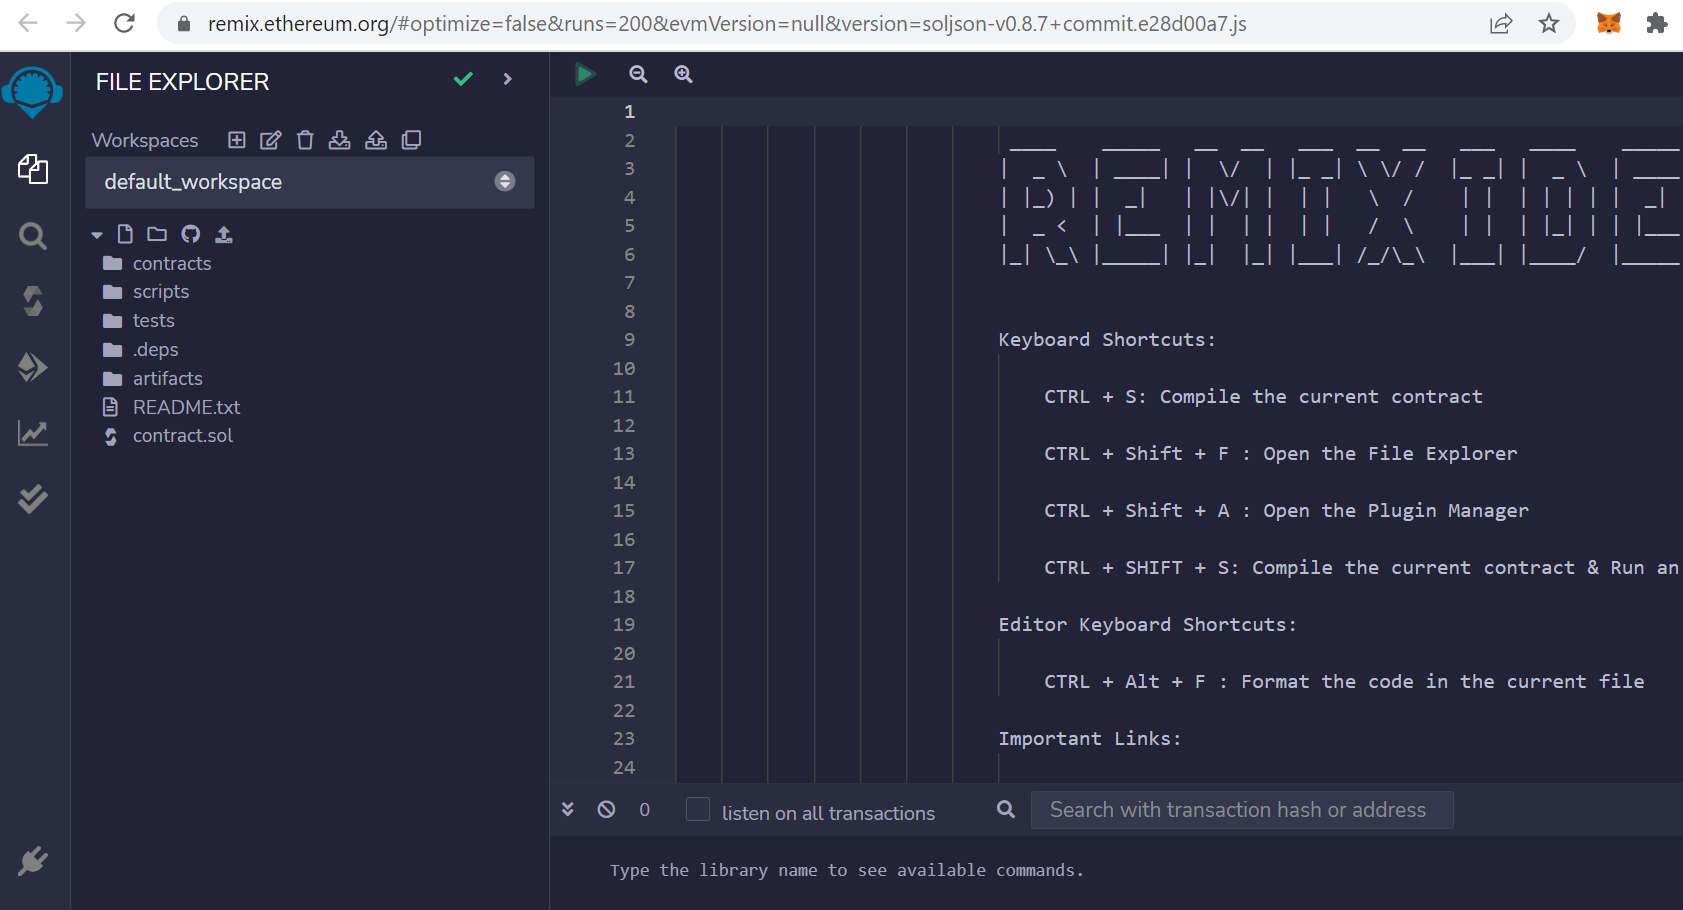Focus transaction hash search field
The width and height of the screenshot is (1683, 910).
[x=1242, y=810]
